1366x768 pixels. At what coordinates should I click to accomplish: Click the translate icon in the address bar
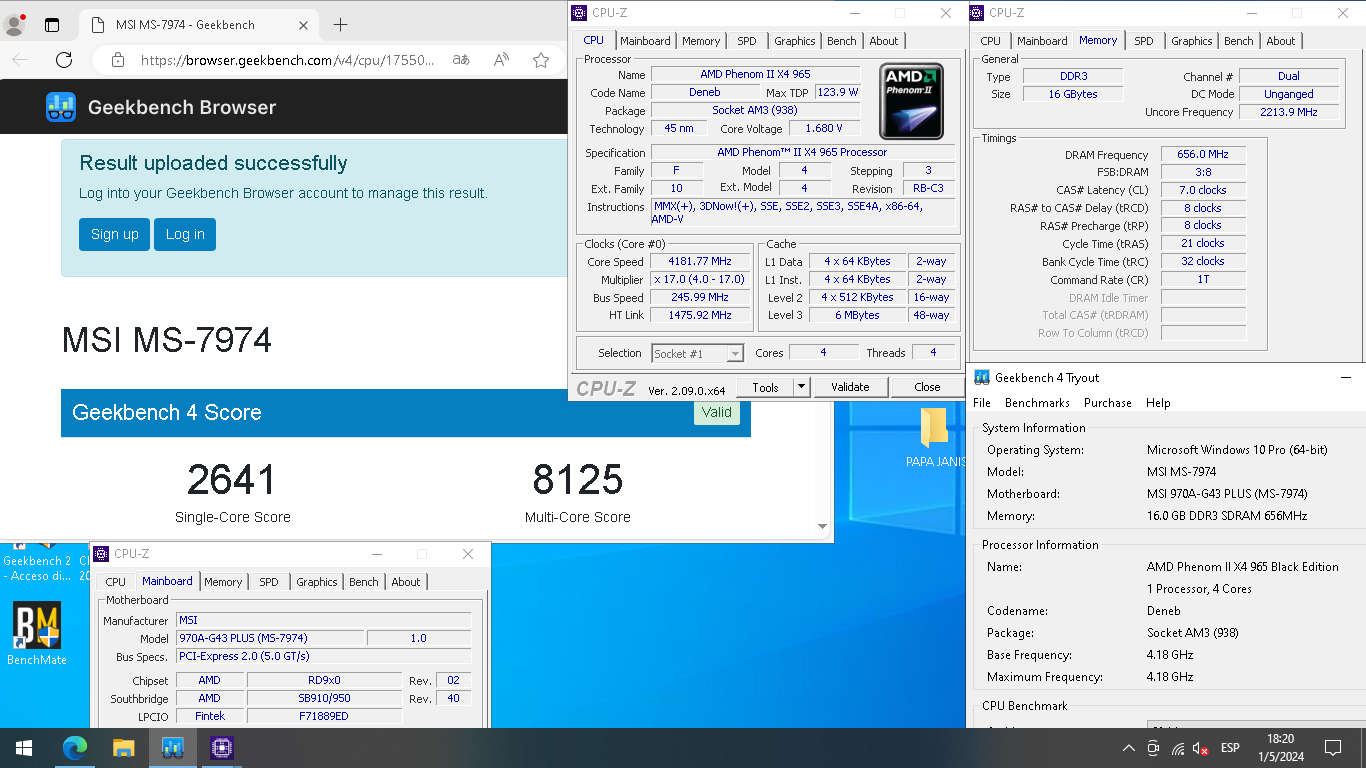[461, 60]
